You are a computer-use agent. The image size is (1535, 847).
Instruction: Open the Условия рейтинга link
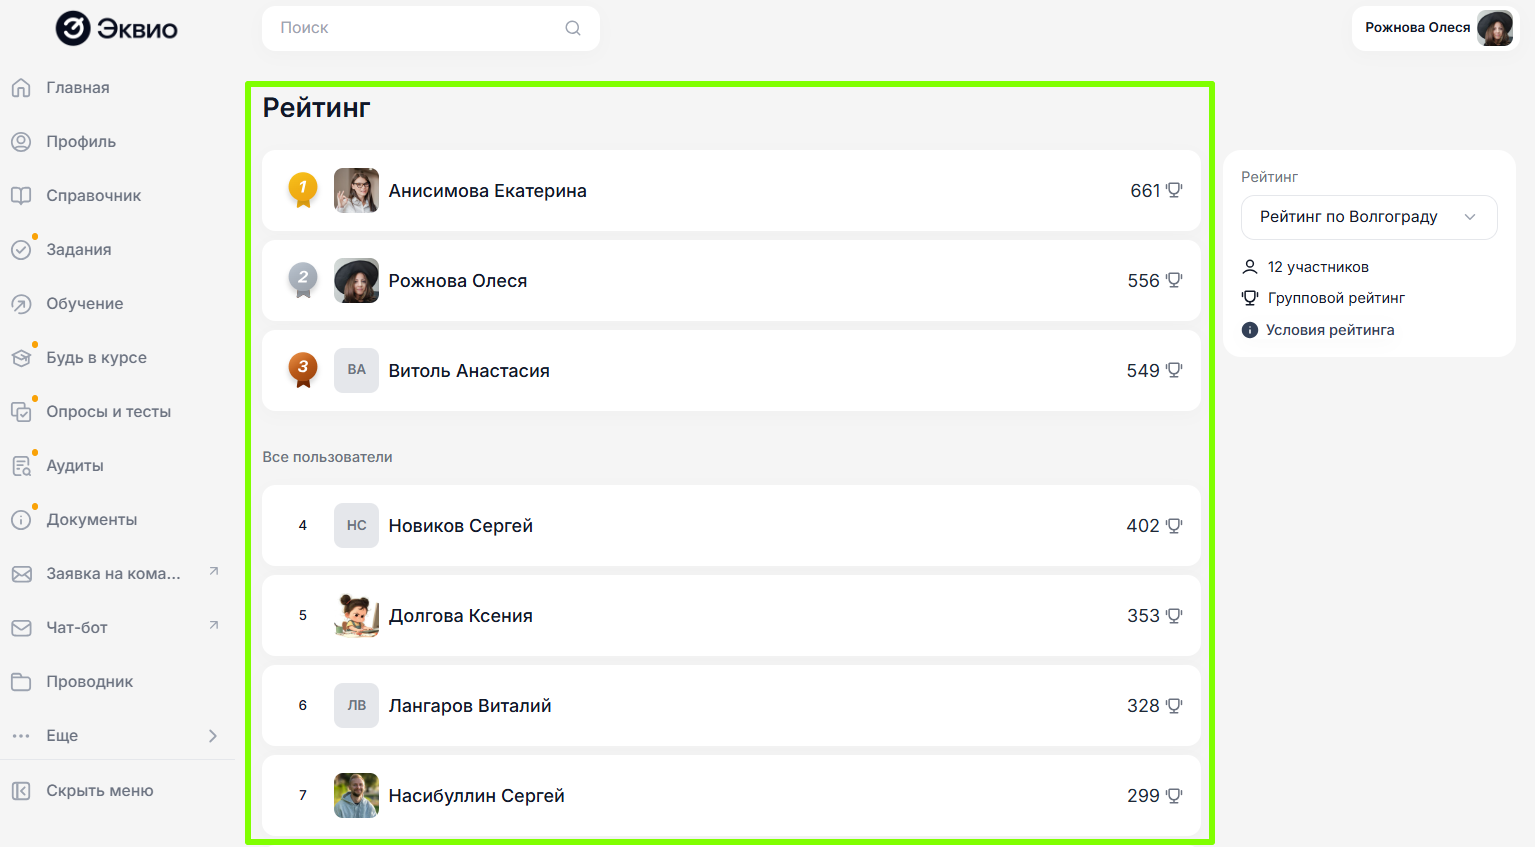(1329, 330)
